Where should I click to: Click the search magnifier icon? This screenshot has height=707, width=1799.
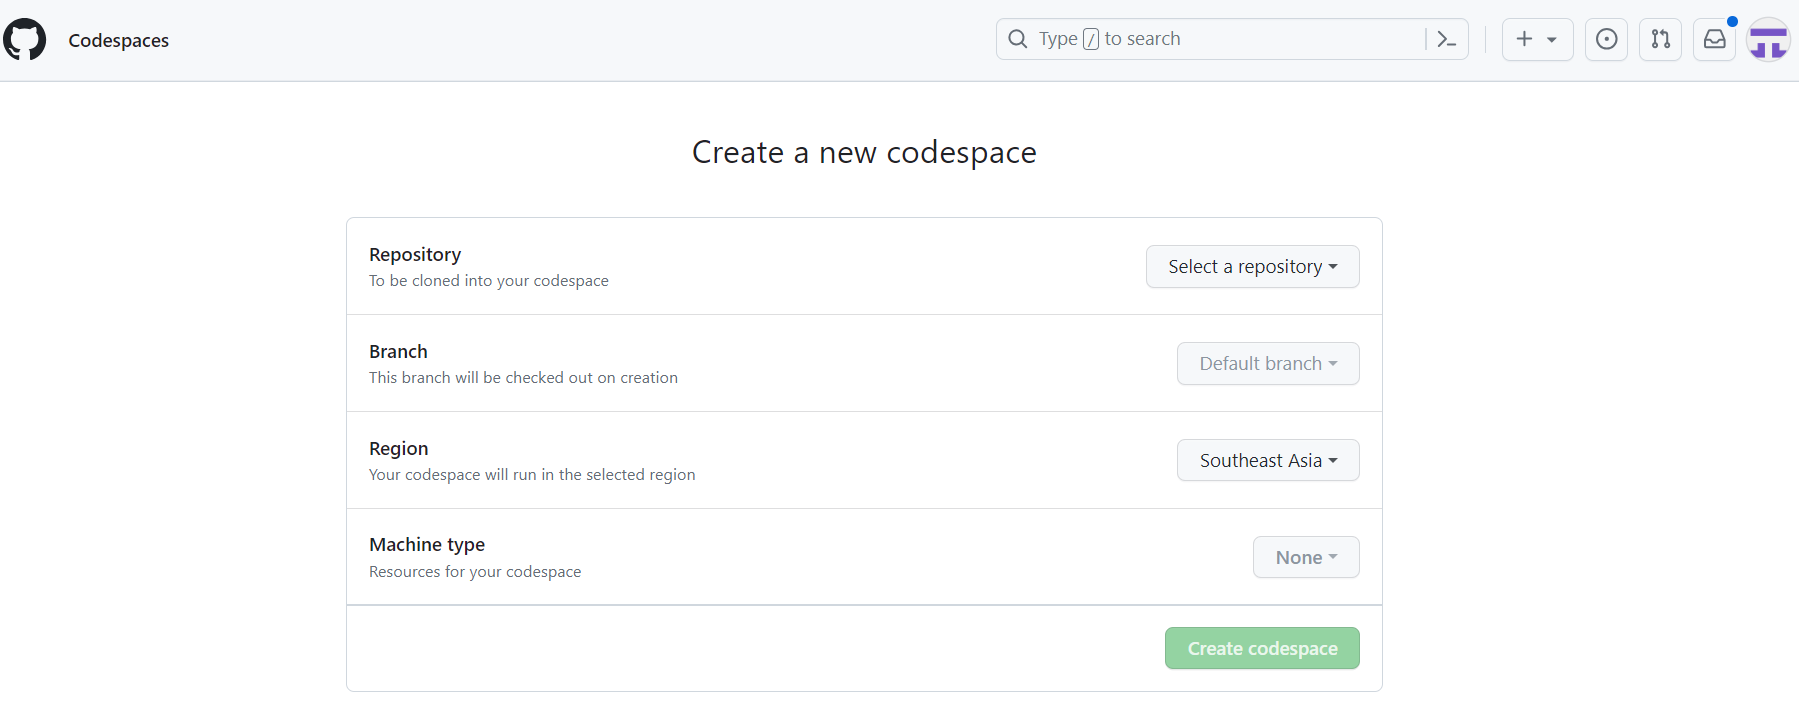point(1018,39)
